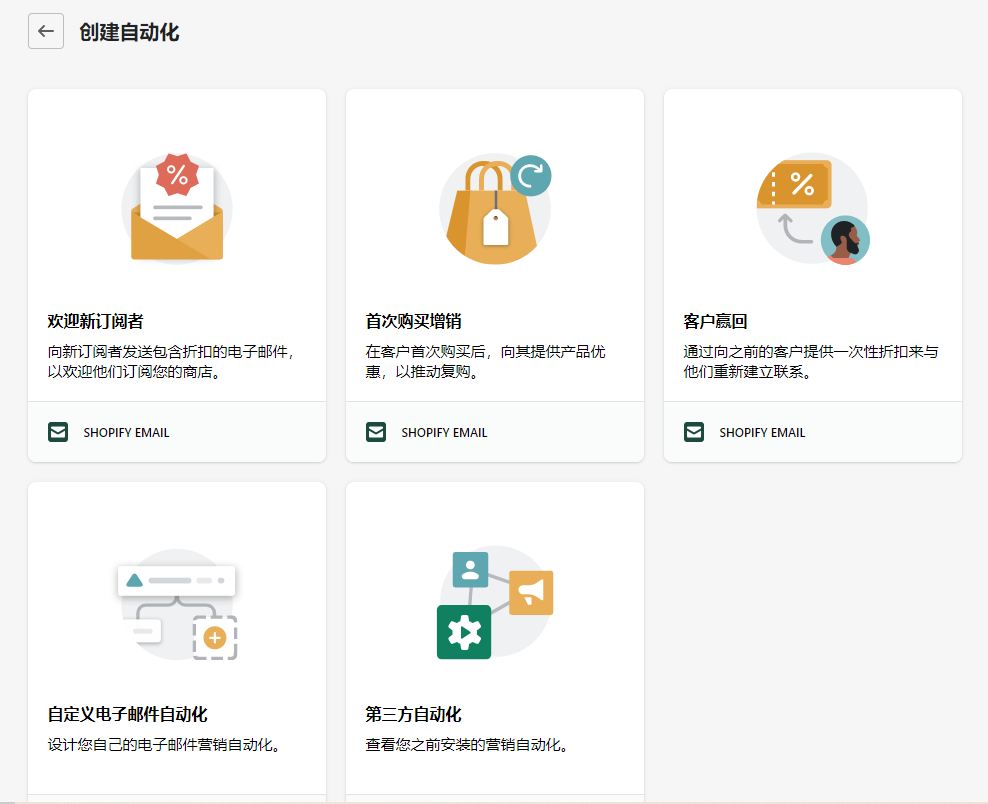Click the Shopify Email icon under 欢迎新订阅者
Image resolution: width=988 pixels, height=804 pixels.
click(58, 432)
